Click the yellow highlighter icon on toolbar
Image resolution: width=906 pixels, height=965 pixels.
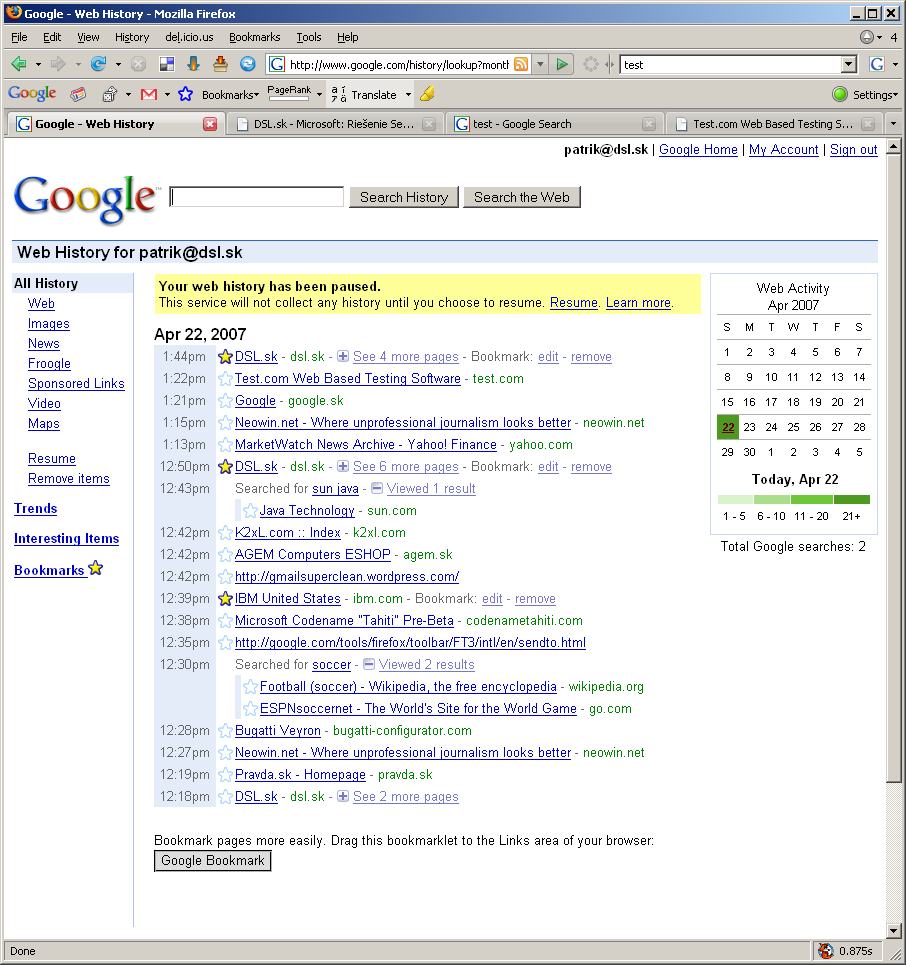pos(427,94)
